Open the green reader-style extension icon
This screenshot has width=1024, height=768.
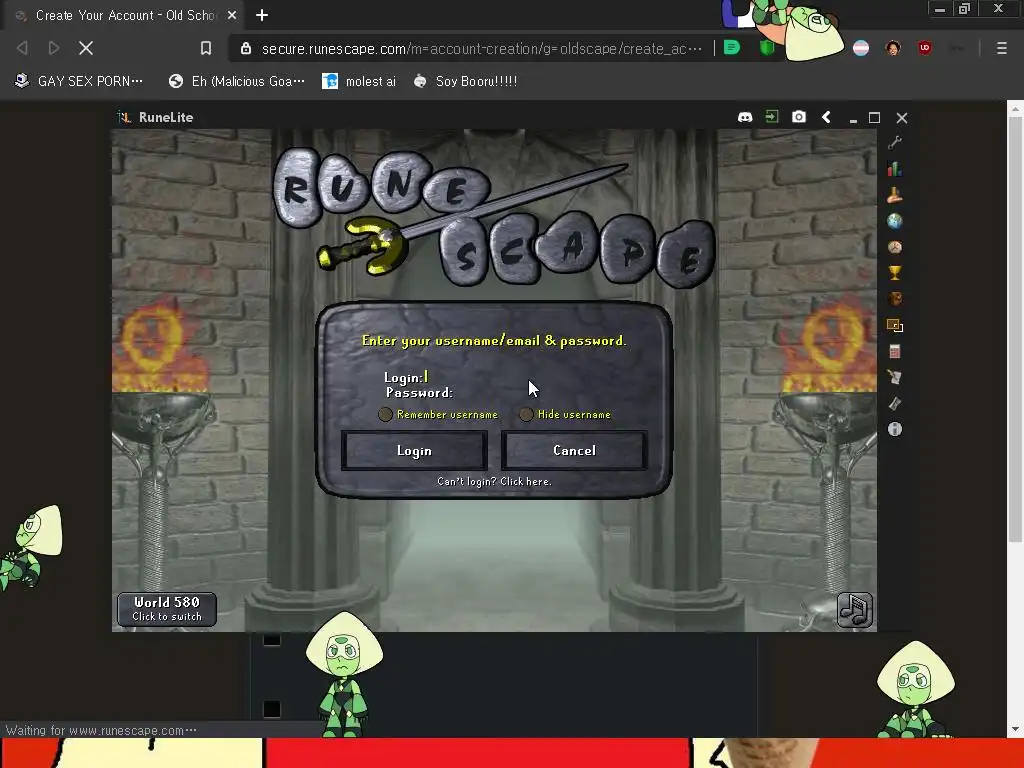pyautogui.click(x=732, y=48)
